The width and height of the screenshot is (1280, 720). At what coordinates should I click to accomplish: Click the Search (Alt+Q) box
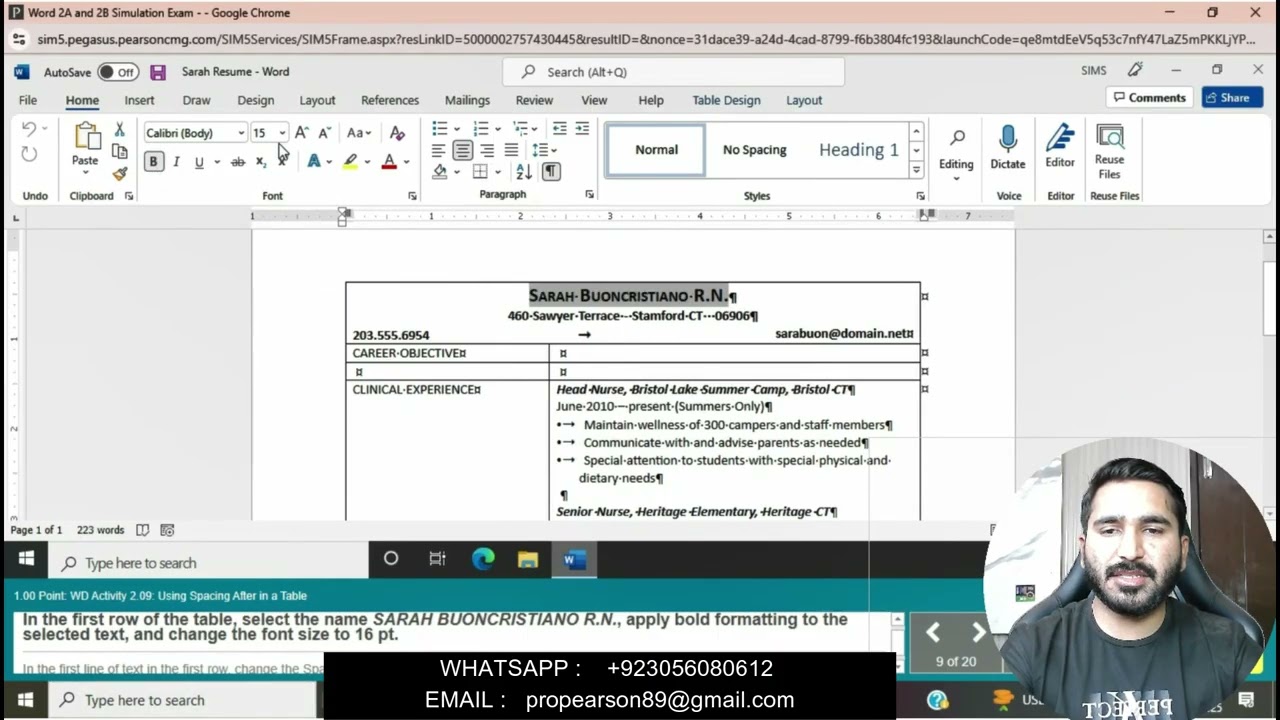click(x=674, y=72)
